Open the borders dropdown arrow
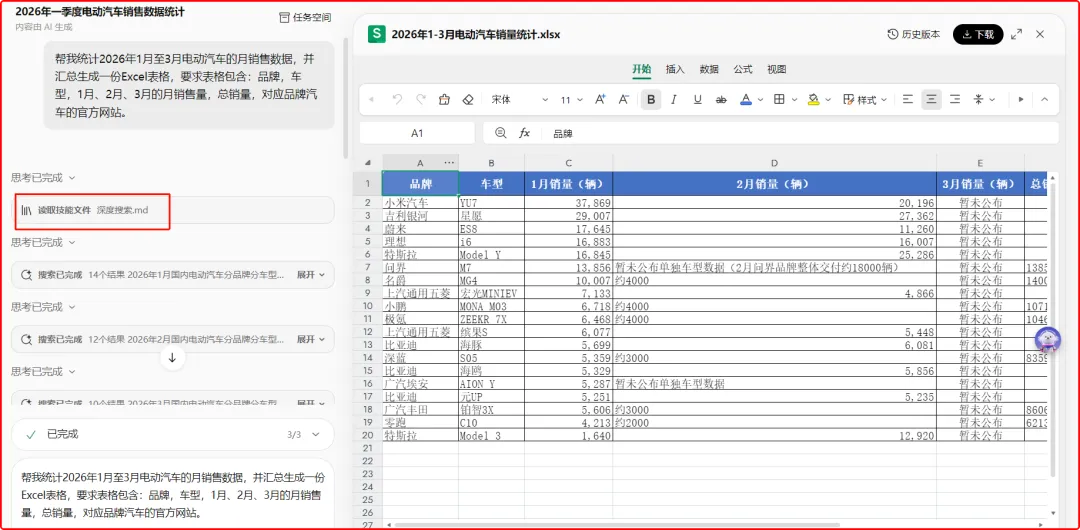 coord(795,100)
